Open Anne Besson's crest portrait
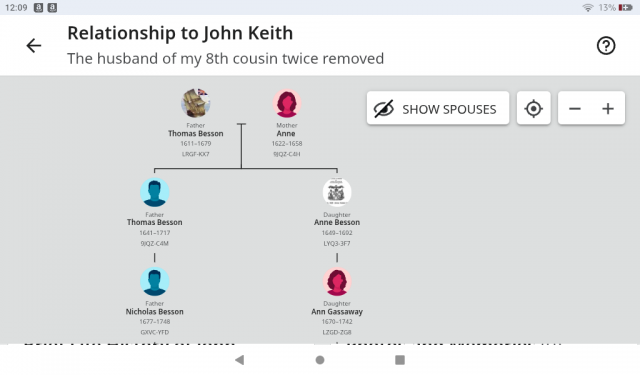Screen dimensions: 640x375 337,192
